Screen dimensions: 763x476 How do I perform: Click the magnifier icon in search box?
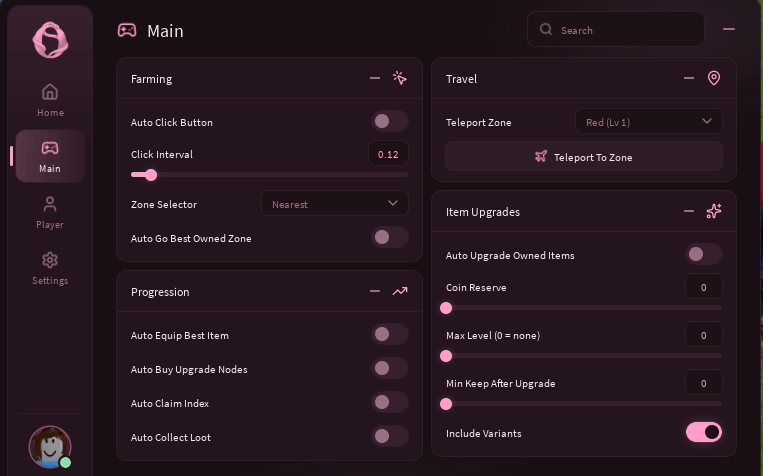click(546, 30)
